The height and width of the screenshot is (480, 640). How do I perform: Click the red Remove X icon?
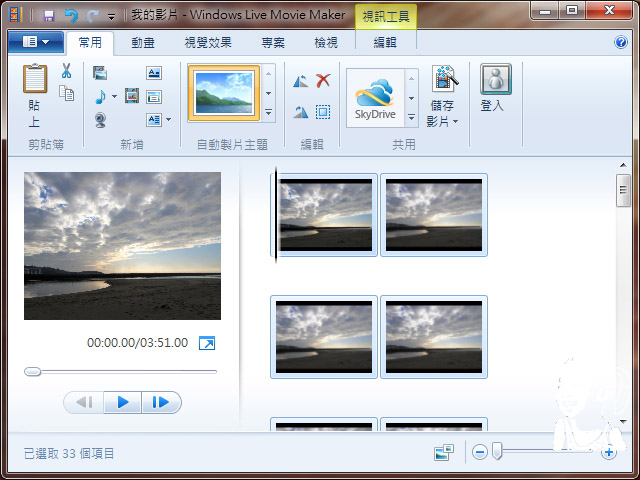tap(323, 80)
